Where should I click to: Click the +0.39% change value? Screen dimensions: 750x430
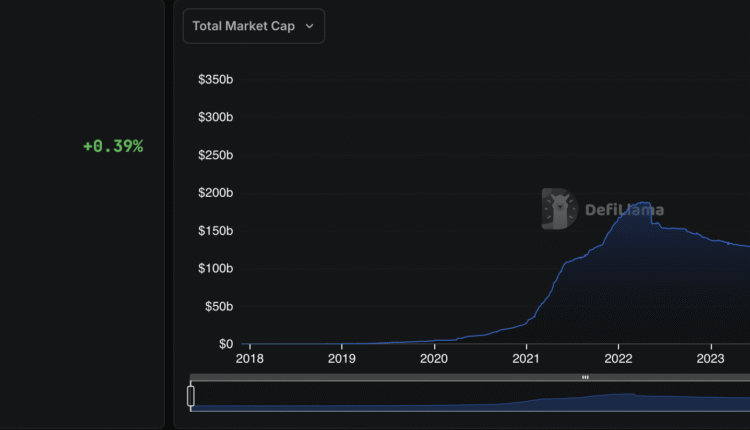pos(113,146)
